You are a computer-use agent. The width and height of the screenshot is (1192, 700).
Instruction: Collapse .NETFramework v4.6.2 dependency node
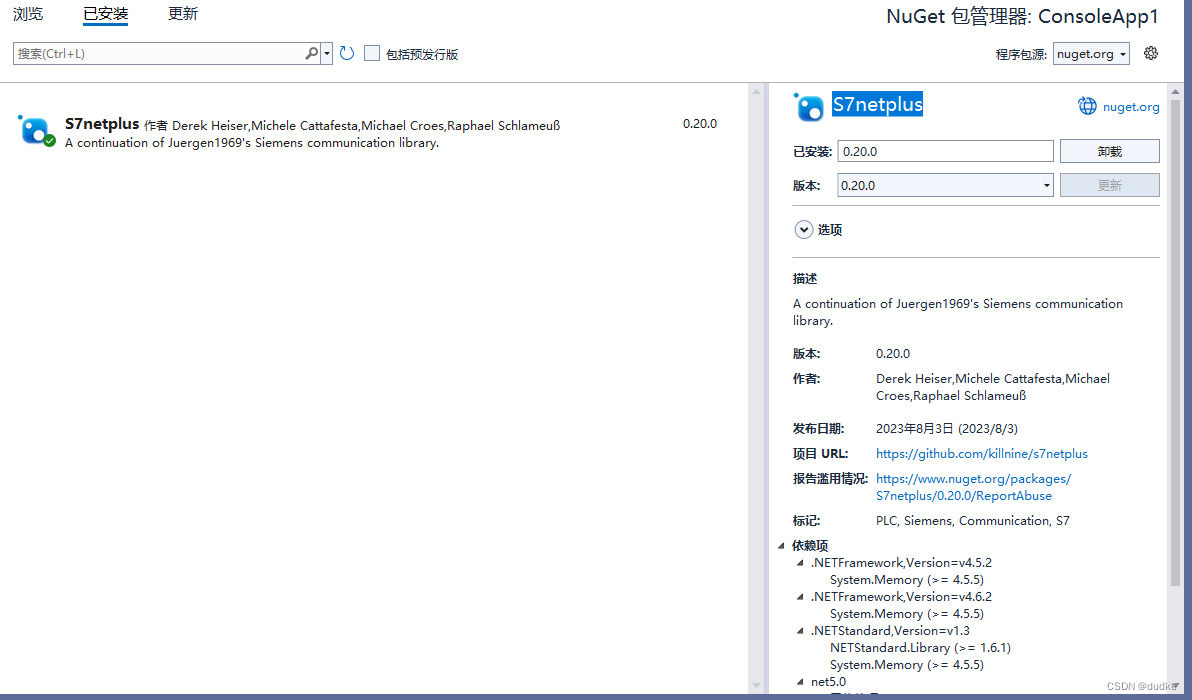[x=800, y=597]
